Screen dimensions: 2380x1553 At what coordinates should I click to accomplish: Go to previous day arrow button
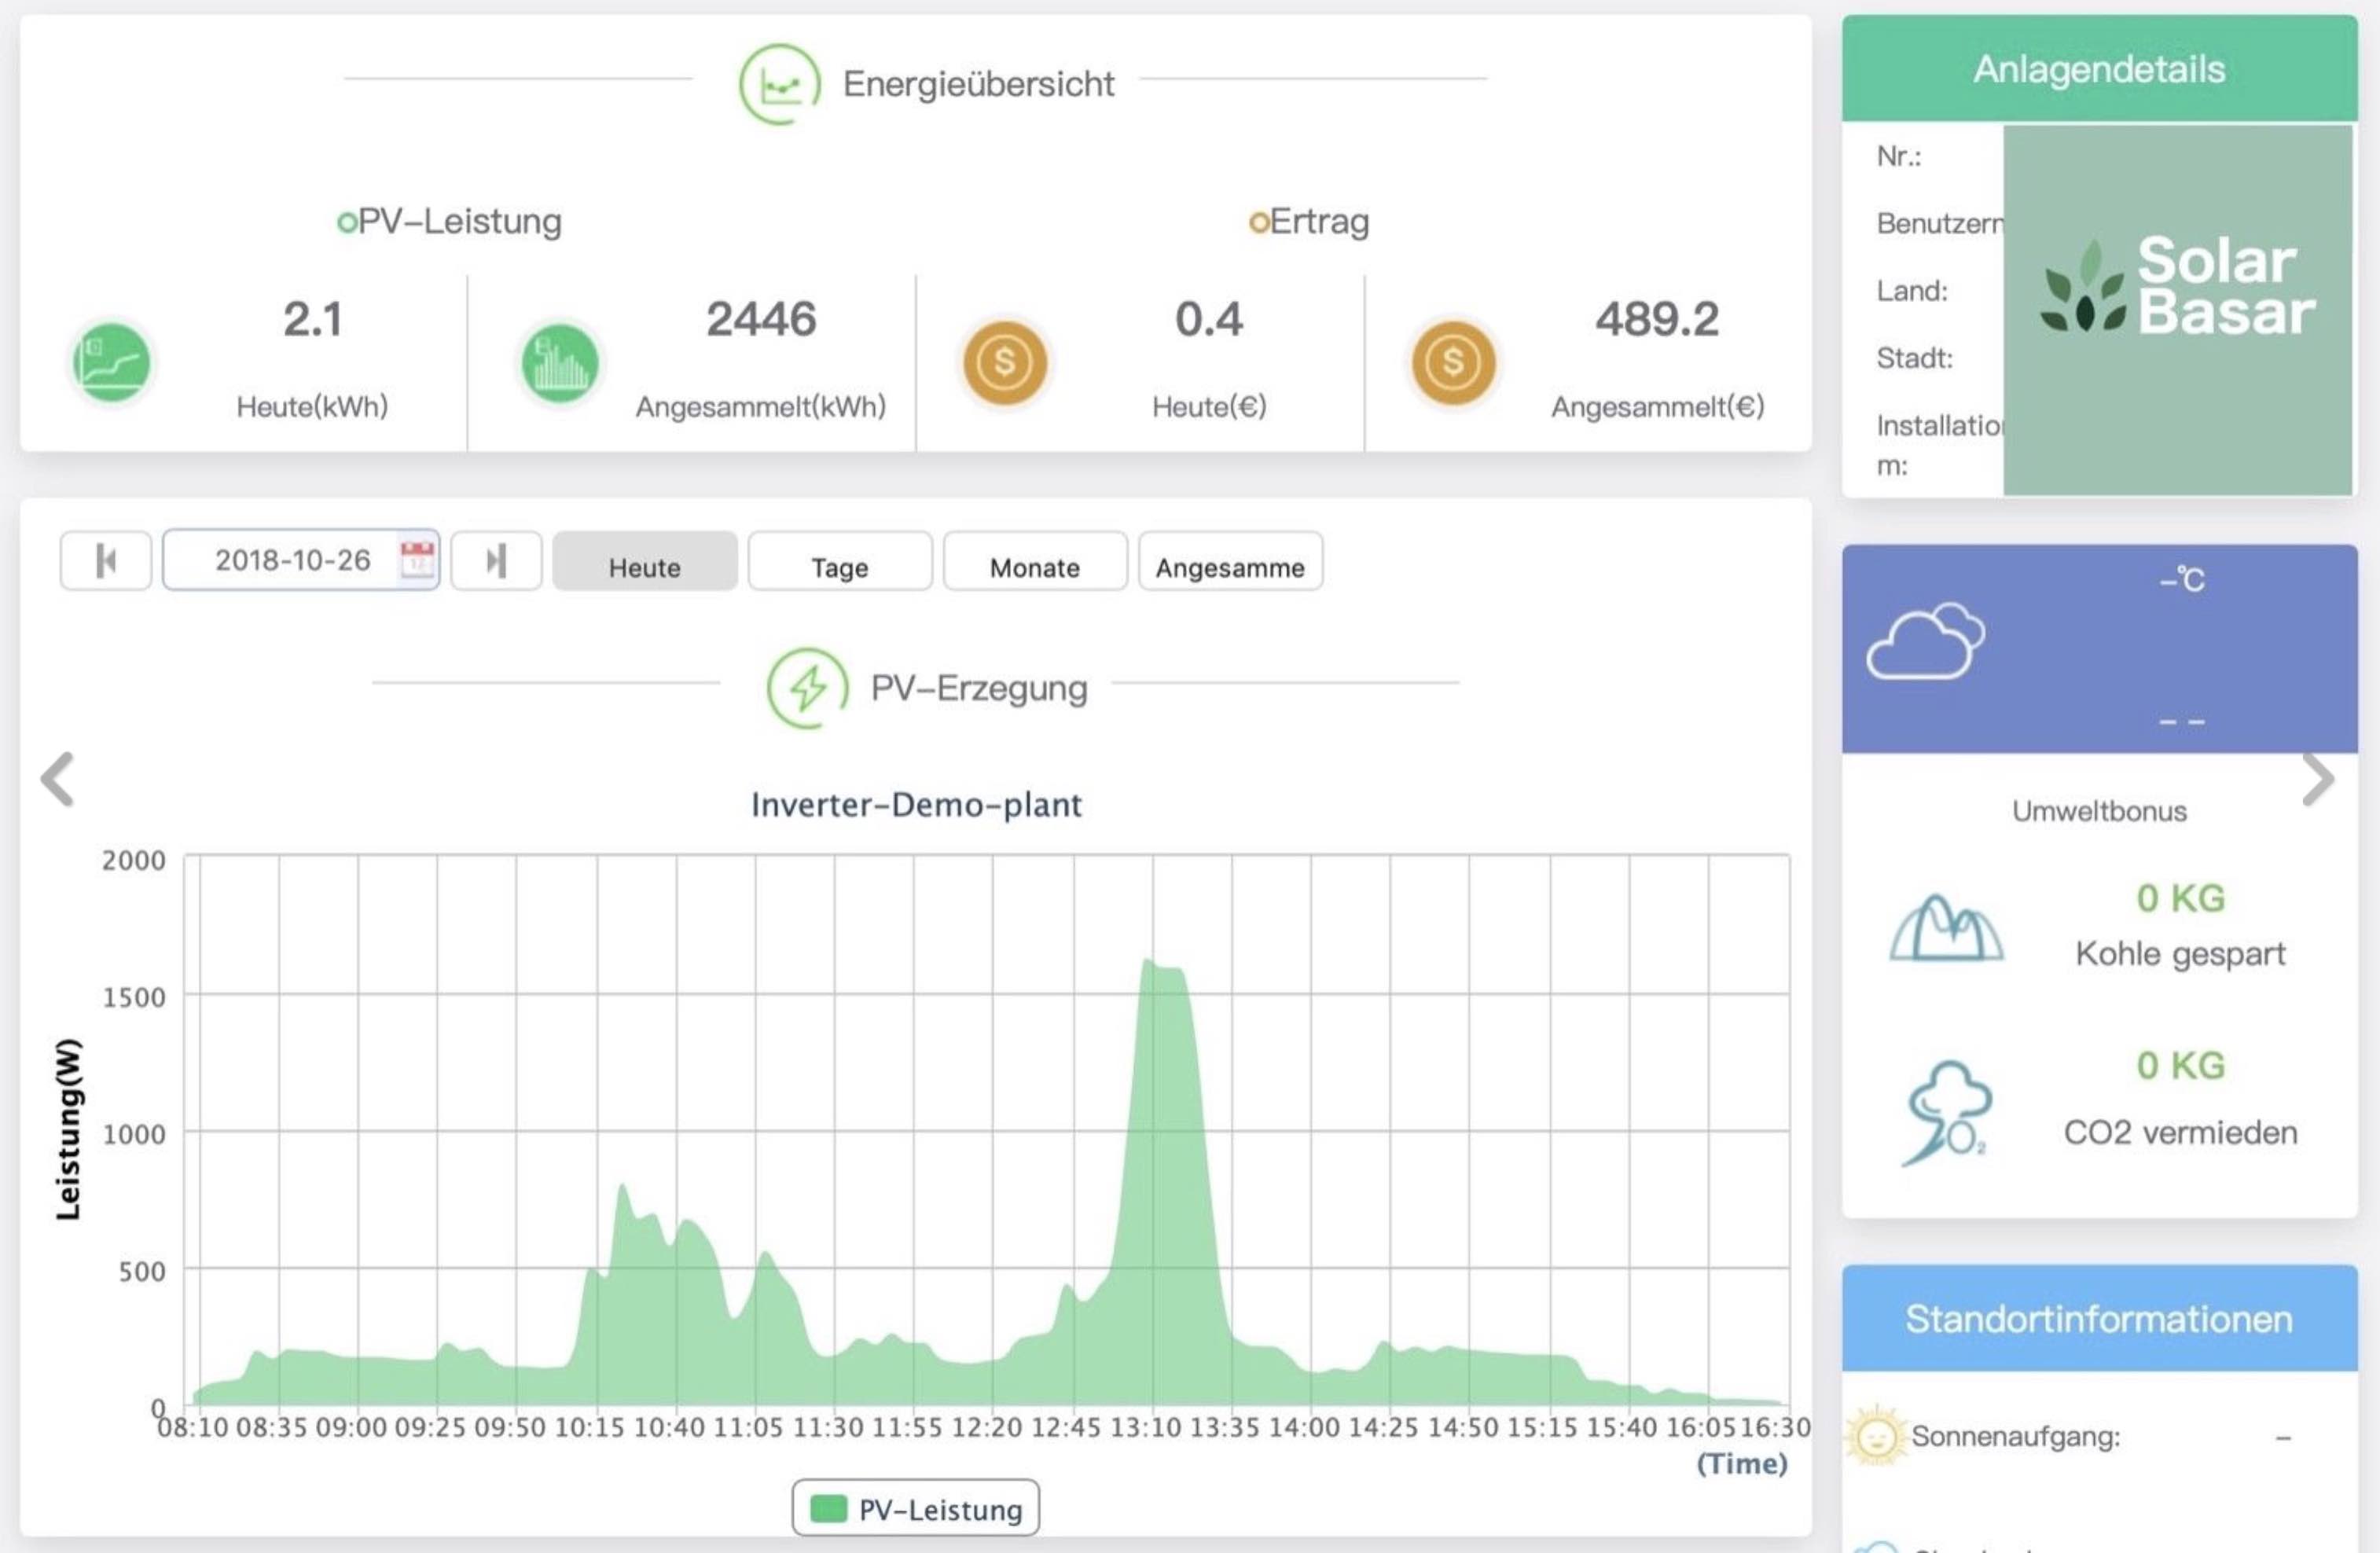(106, 561)
